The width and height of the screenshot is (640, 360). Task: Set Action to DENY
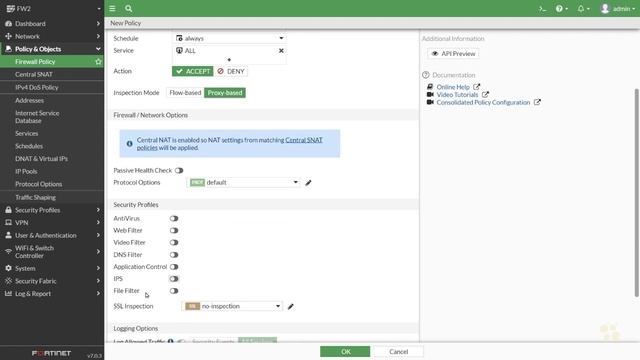pyautogui.click(x=231, y=71)
